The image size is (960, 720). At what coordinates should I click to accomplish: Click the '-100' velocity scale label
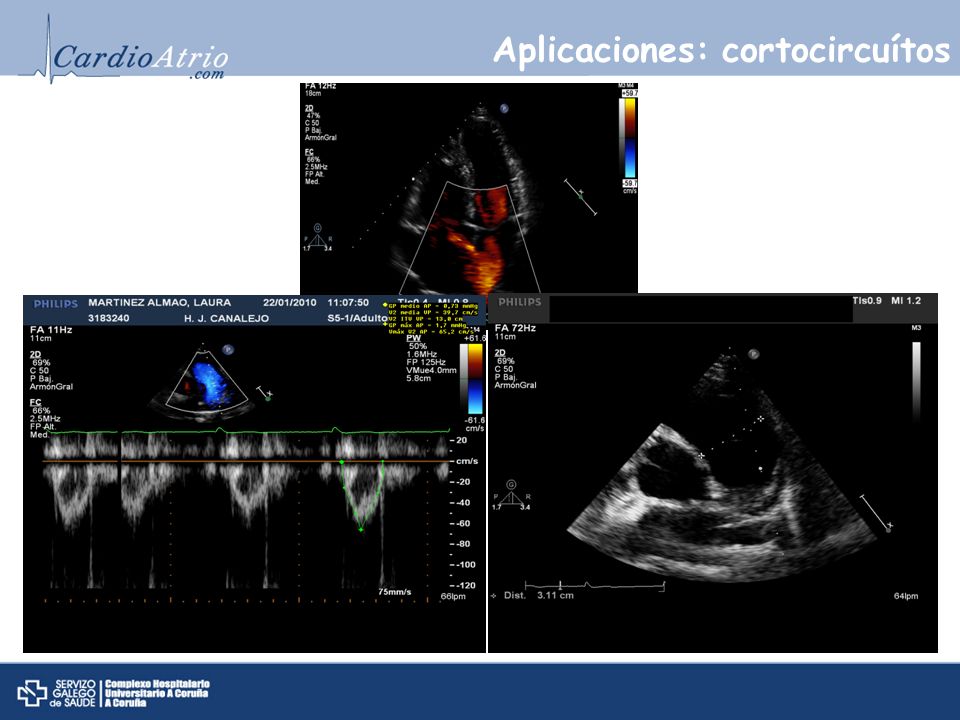[x=466, y=564]
